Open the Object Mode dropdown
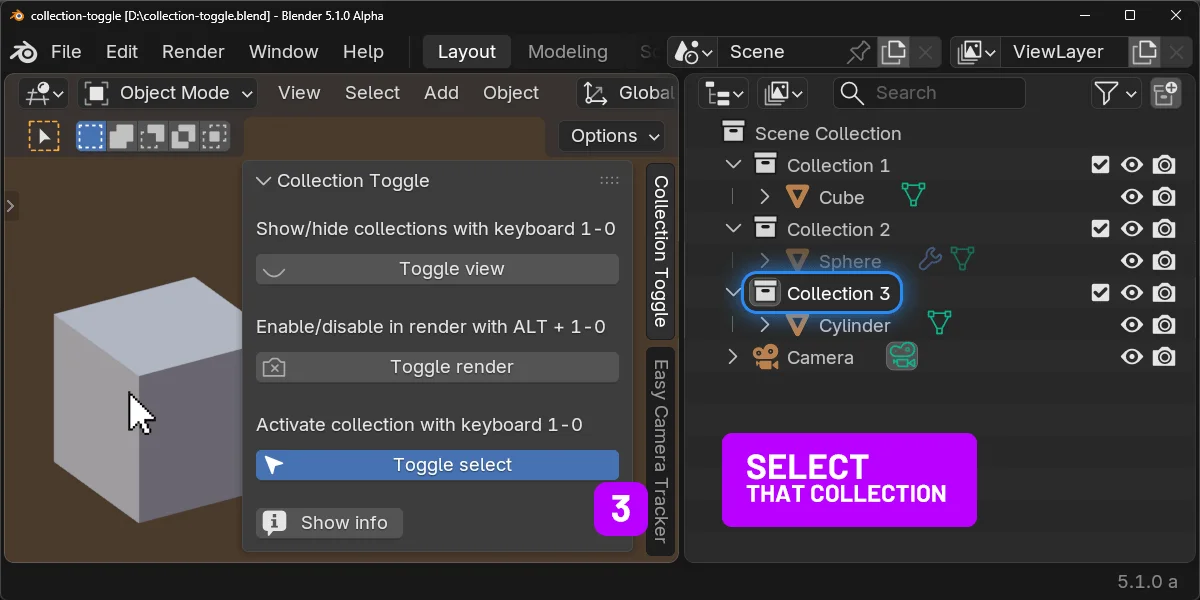This screenshot has width=1200, height=600. point(166,92)
